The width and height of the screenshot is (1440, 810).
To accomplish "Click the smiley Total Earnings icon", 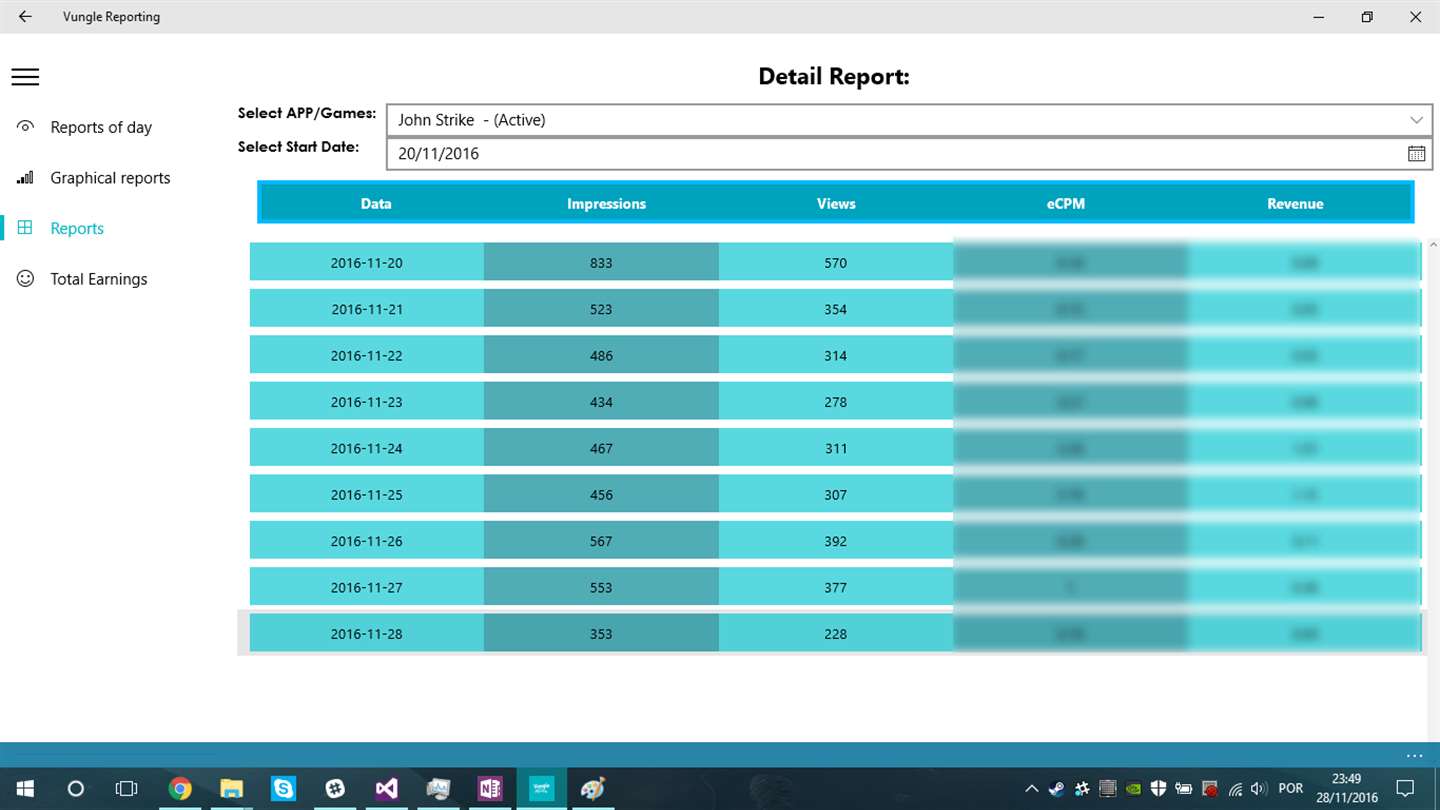I will tap(25, 279).
